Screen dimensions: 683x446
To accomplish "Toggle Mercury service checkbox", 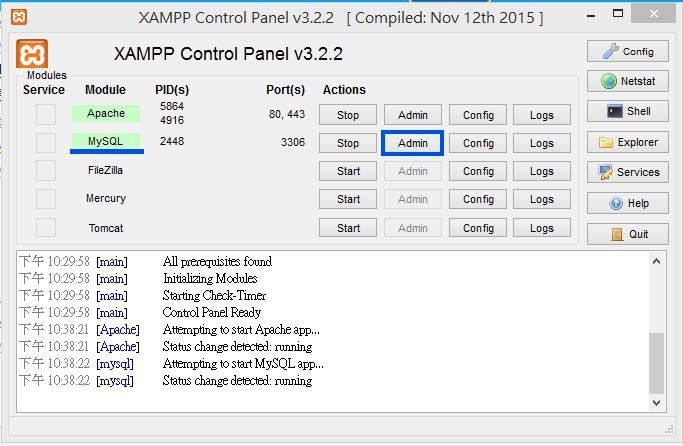I will (x=46, y=199).
